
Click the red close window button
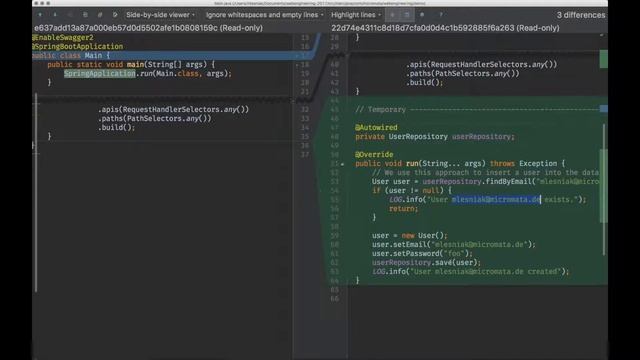coord(36,3)
